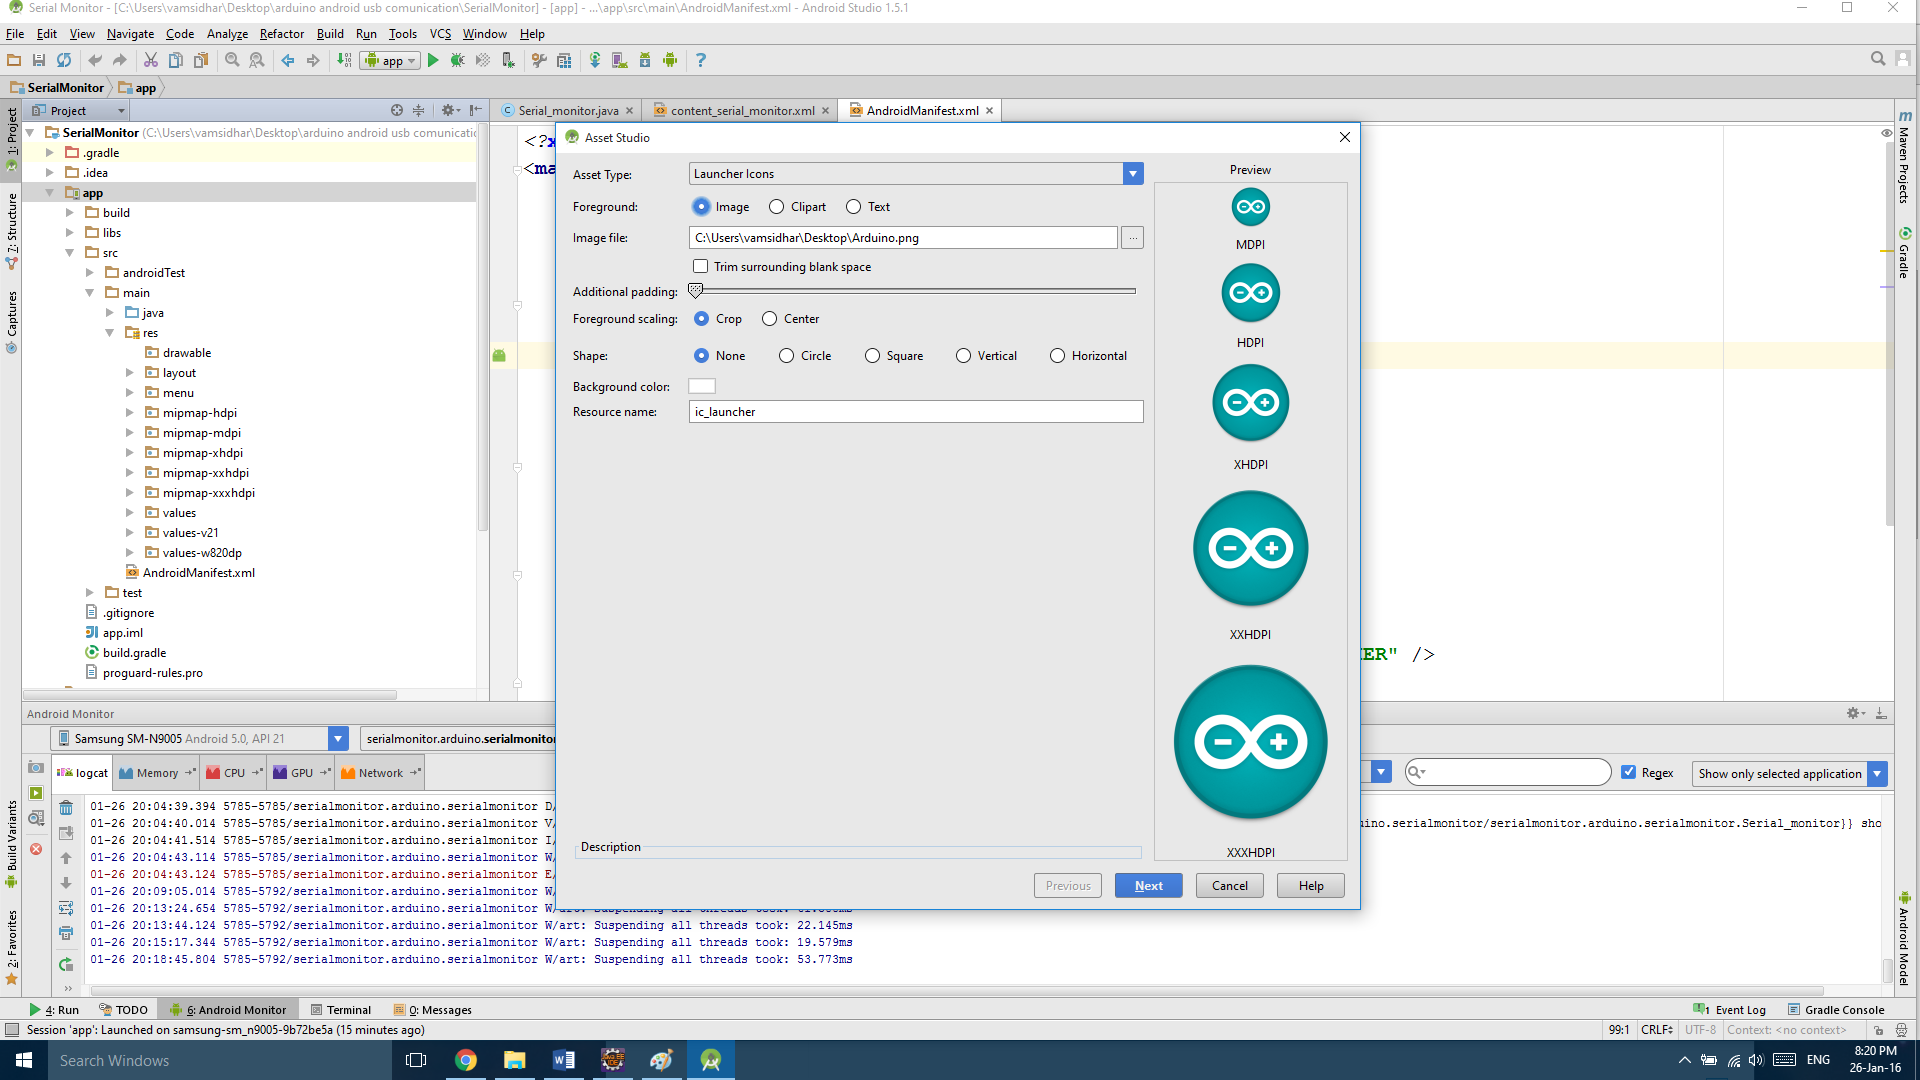Open the Asset Type dropdown

point(1131,173)
